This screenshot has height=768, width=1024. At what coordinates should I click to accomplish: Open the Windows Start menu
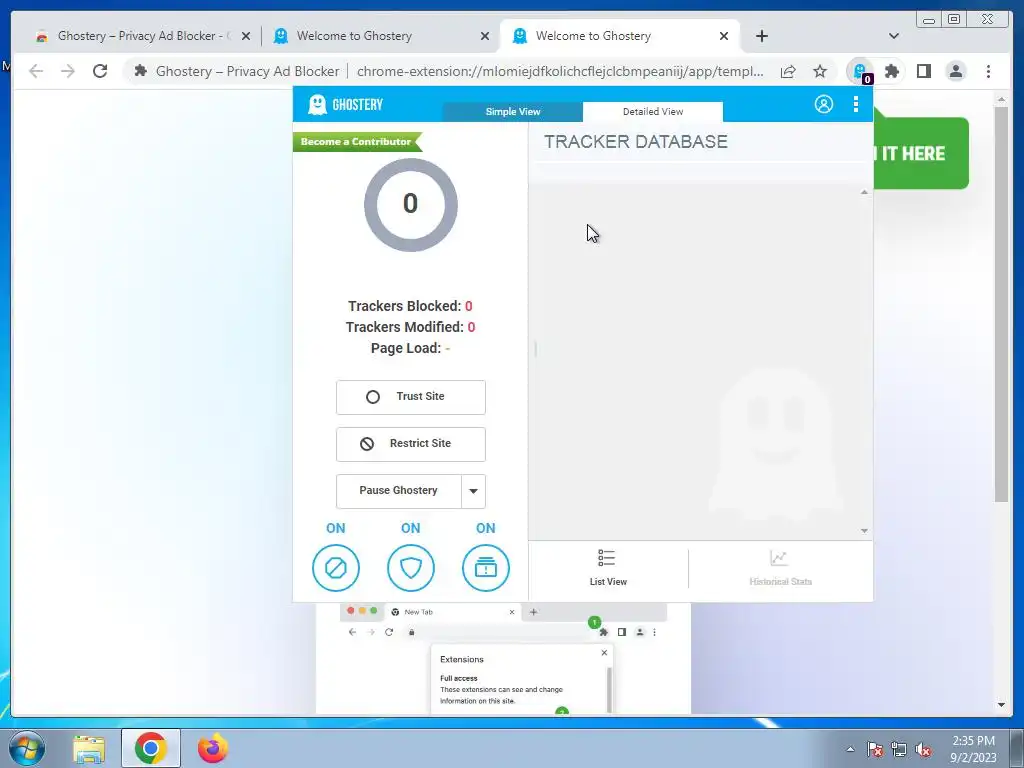[x=26, y=748]
